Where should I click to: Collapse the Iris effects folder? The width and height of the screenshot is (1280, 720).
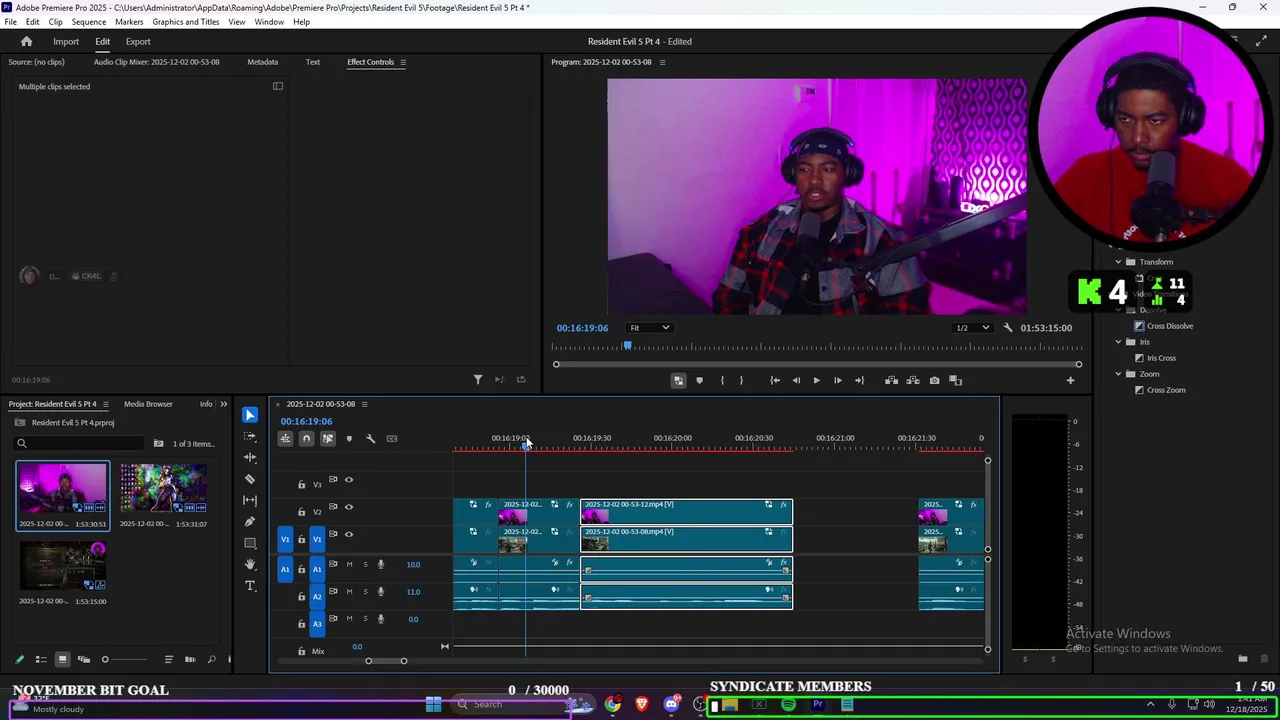coord(1118,342)
